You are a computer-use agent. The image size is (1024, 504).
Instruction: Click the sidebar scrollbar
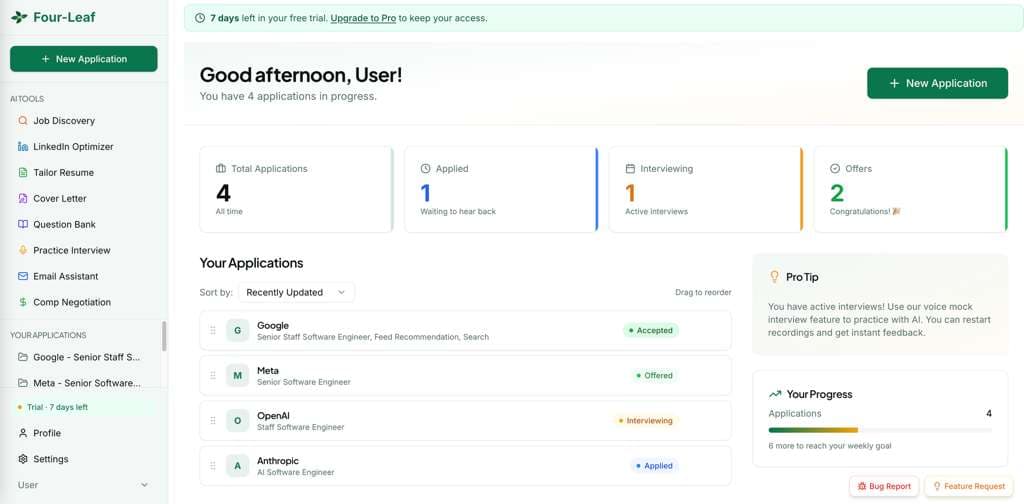coord(164,336)
